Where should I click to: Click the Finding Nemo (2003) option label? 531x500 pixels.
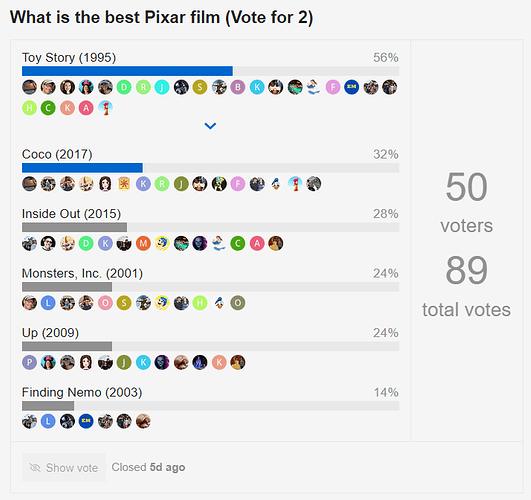(82, 393)
